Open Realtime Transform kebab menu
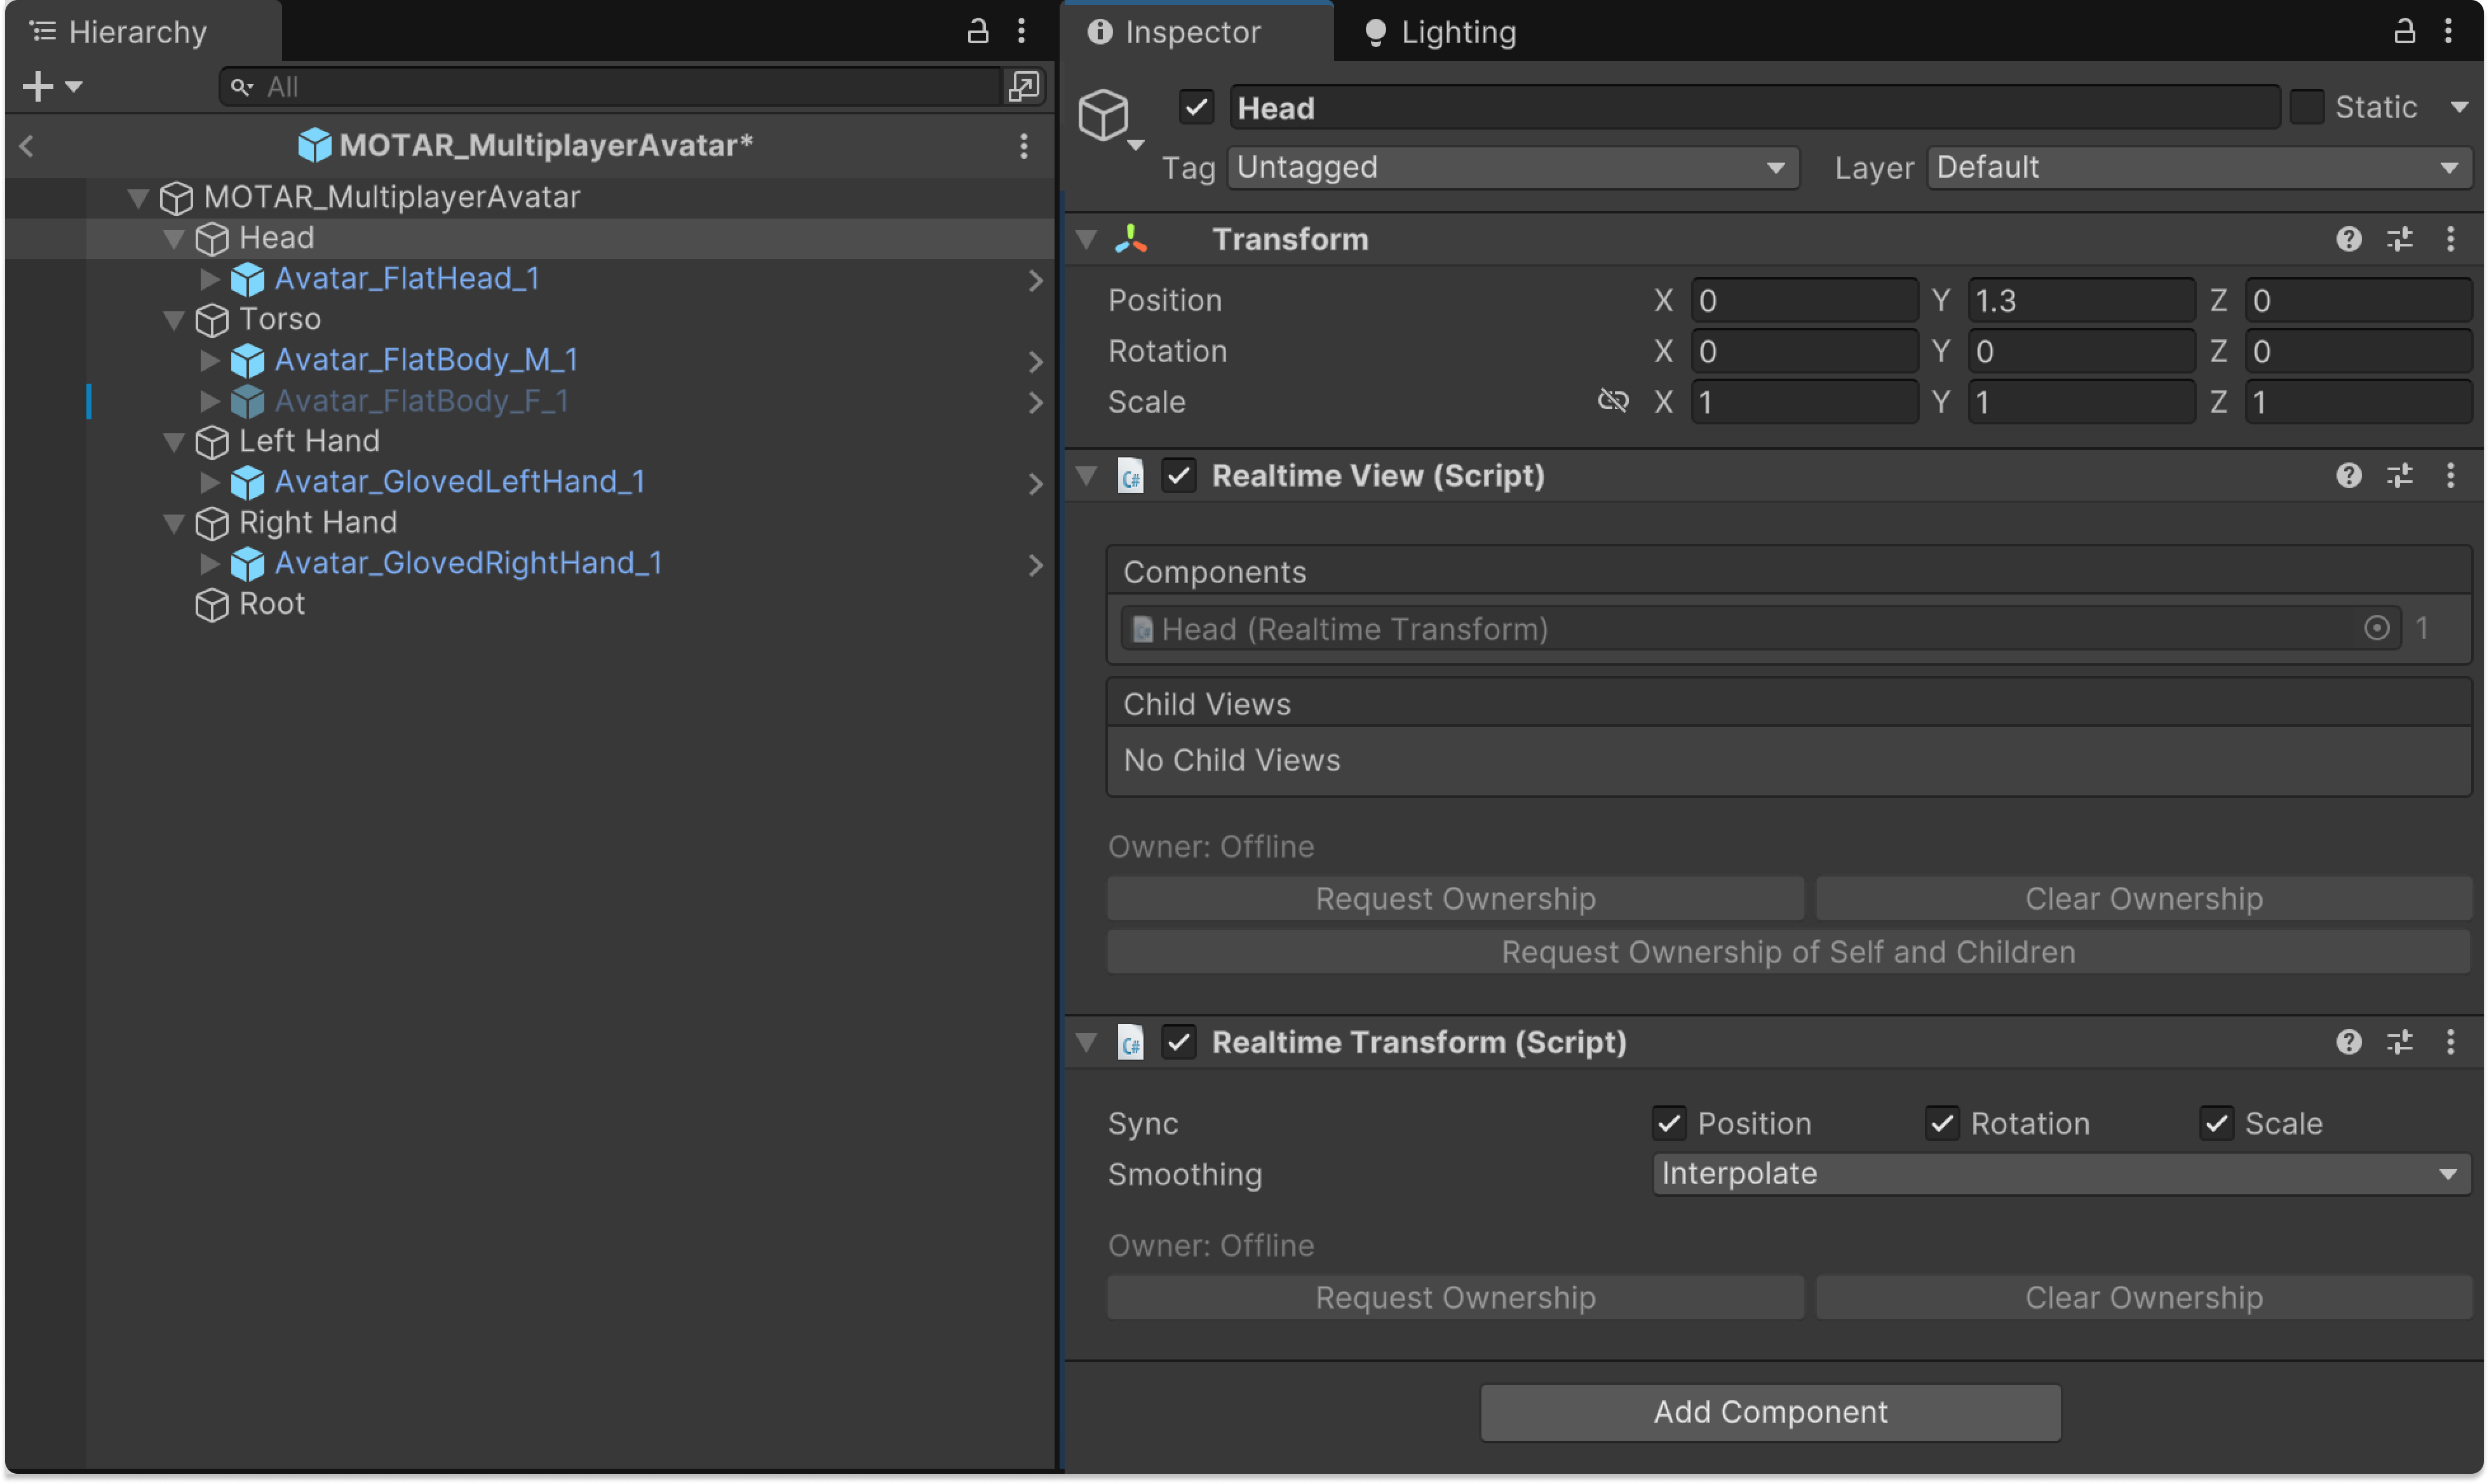This screenshot has width=2489, height=1484. [x=2449, y=1042]
